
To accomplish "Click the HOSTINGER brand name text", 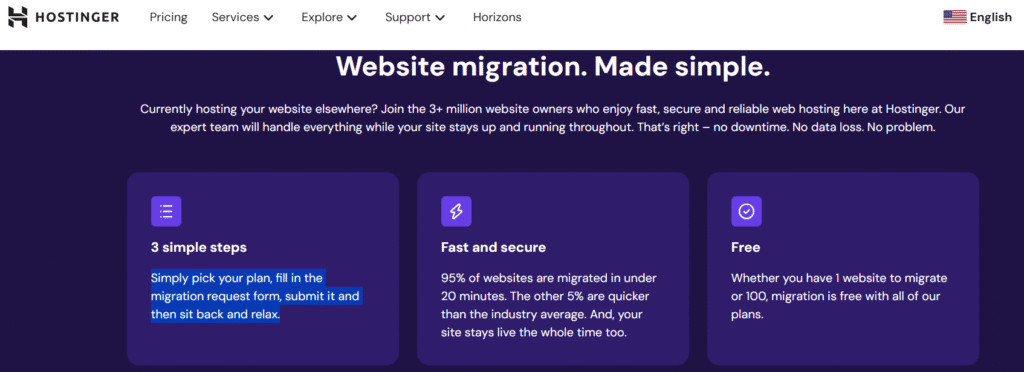I will [x=77, y=18].
